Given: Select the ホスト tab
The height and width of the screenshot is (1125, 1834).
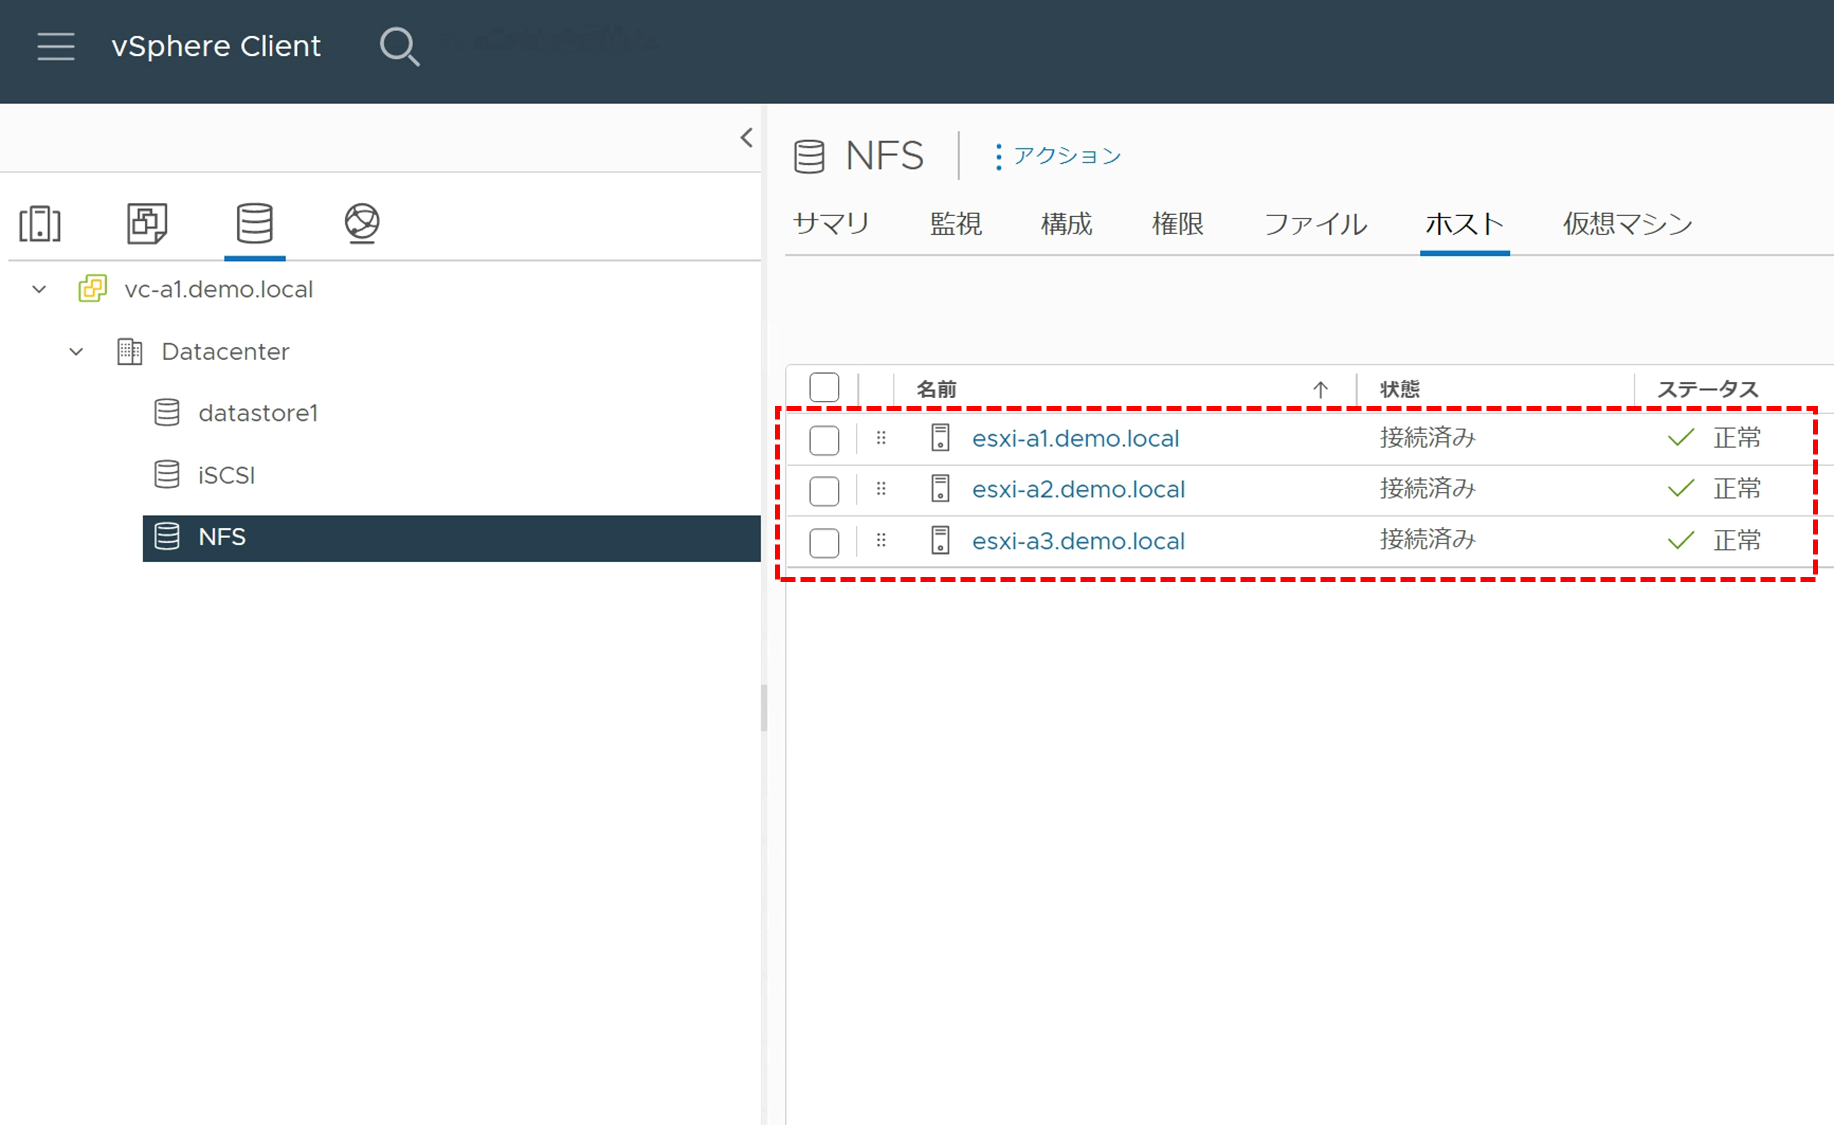Looking at the screenshot, I should coord(1464,224).
